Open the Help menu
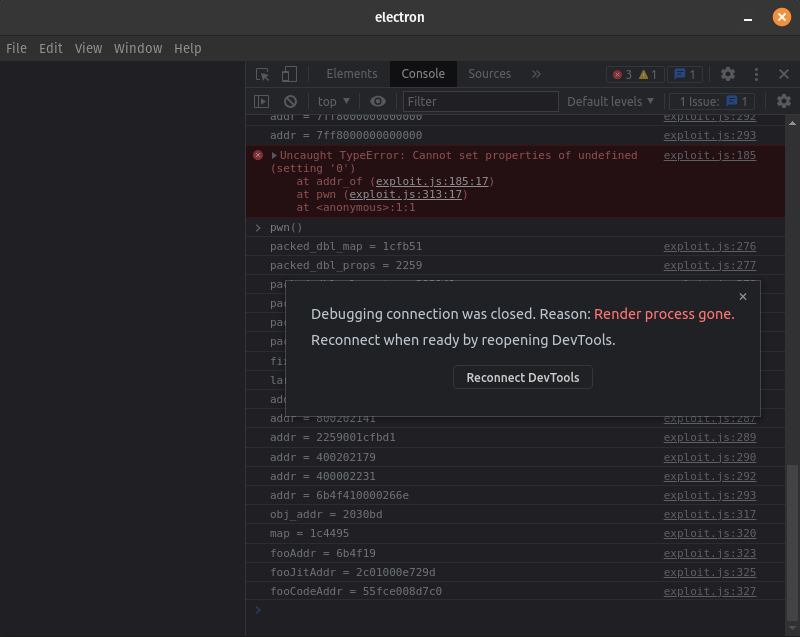Image resolution: width=800 pixels, height=637 pixels. 188,48
